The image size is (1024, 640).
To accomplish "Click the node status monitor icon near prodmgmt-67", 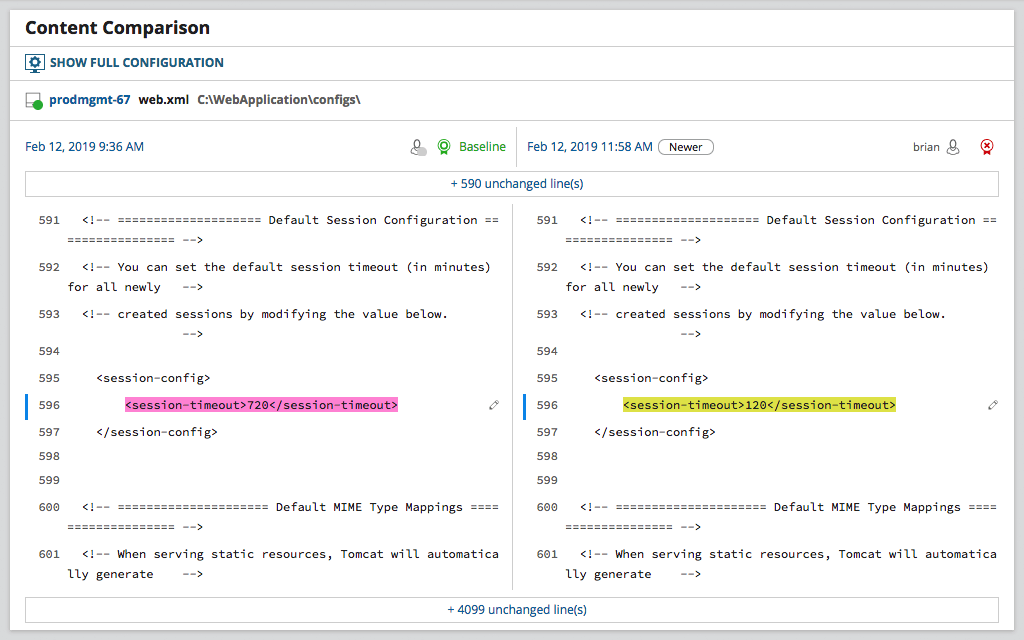I will tap(31, 99).
